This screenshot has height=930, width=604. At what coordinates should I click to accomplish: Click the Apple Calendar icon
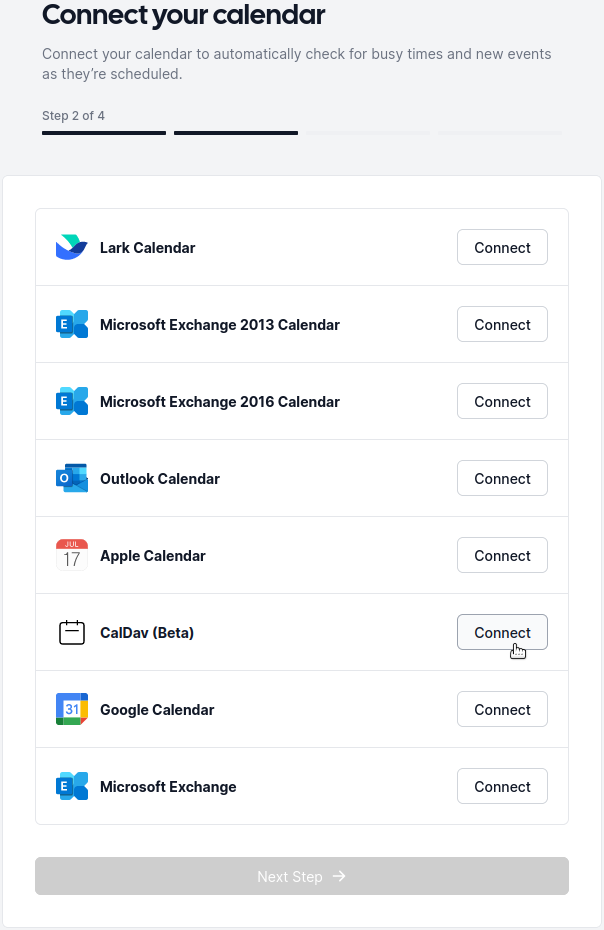click(x=72, y=555)
